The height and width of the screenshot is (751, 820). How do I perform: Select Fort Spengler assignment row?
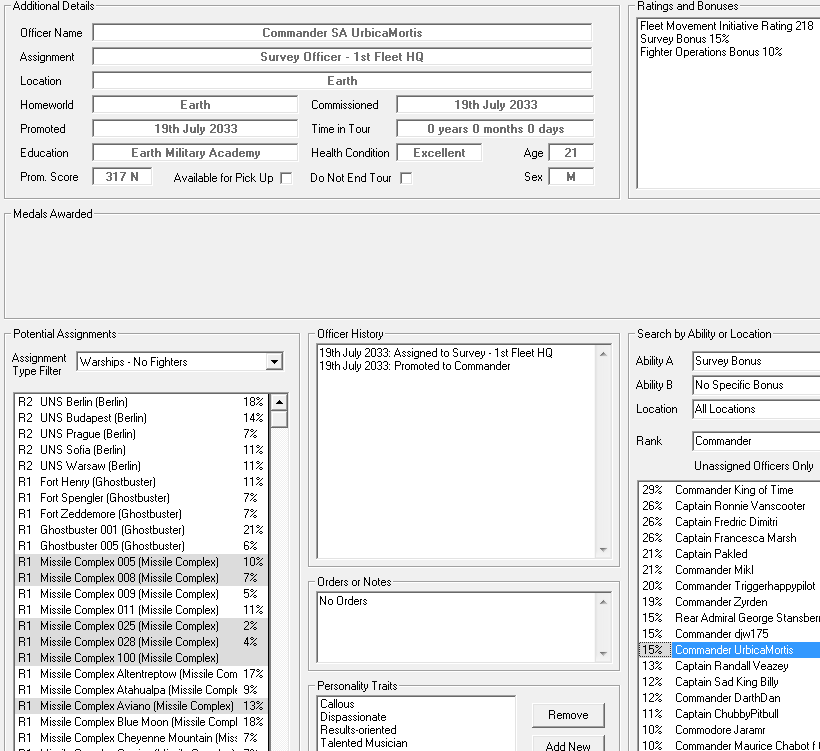coord(141,498)
